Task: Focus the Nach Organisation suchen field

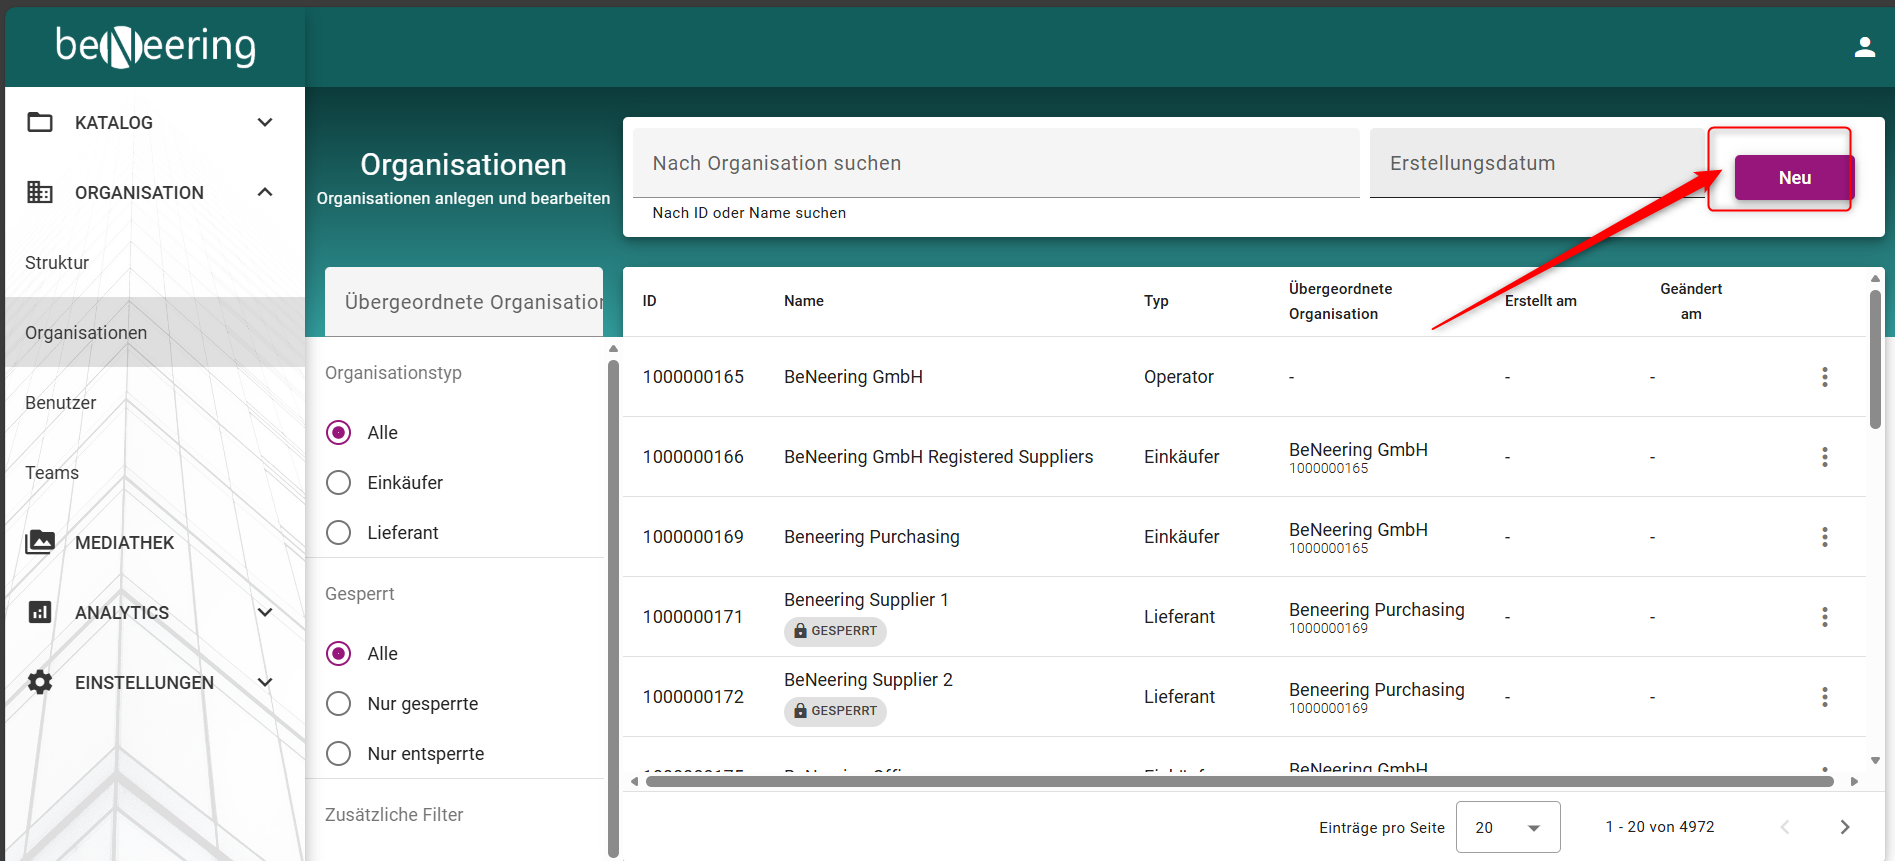Action: point(995,163)
